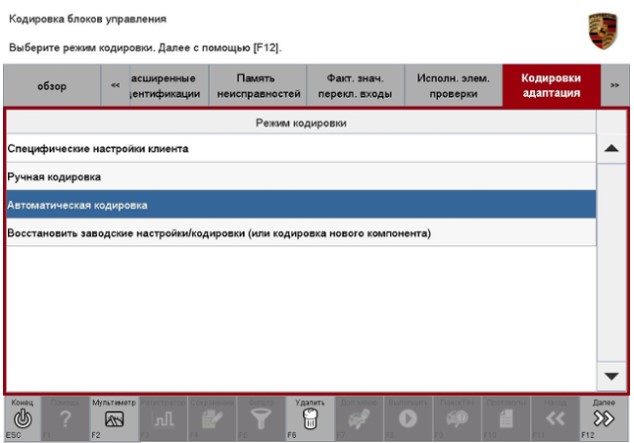Click the scrollbar down arrow
The height and width of the screenshot is (443, 634).
tap(611, 375)
